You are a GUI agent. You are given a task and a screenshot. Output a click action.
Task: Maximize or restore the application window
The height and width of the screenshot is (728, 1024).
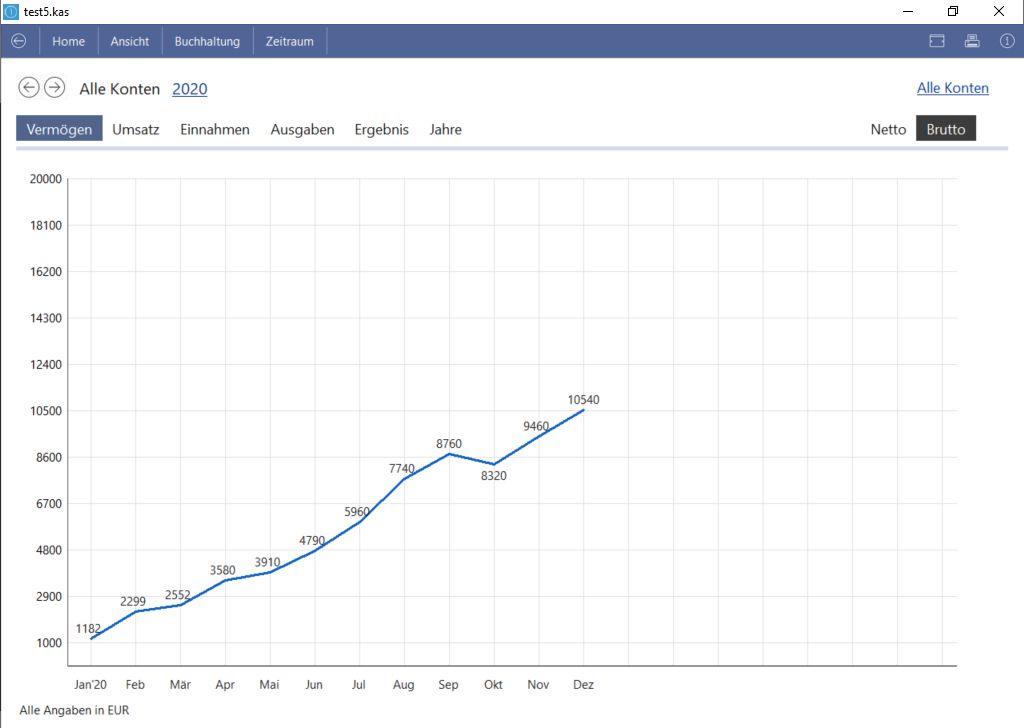click(x=953, y=11)
